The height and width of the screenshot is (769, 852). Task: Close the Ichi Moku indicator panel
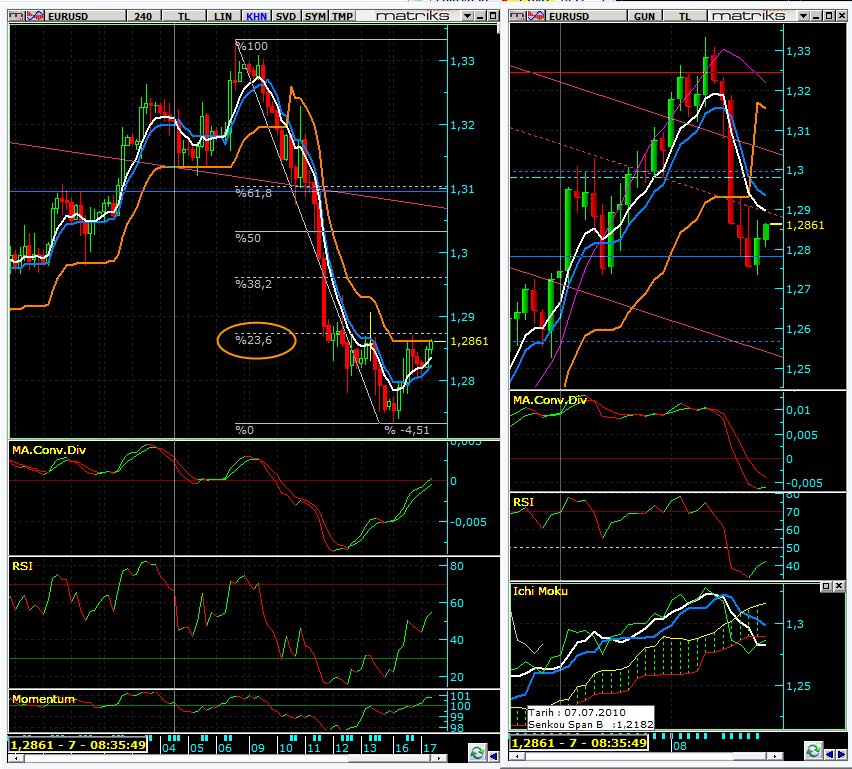tap(840, 587)
